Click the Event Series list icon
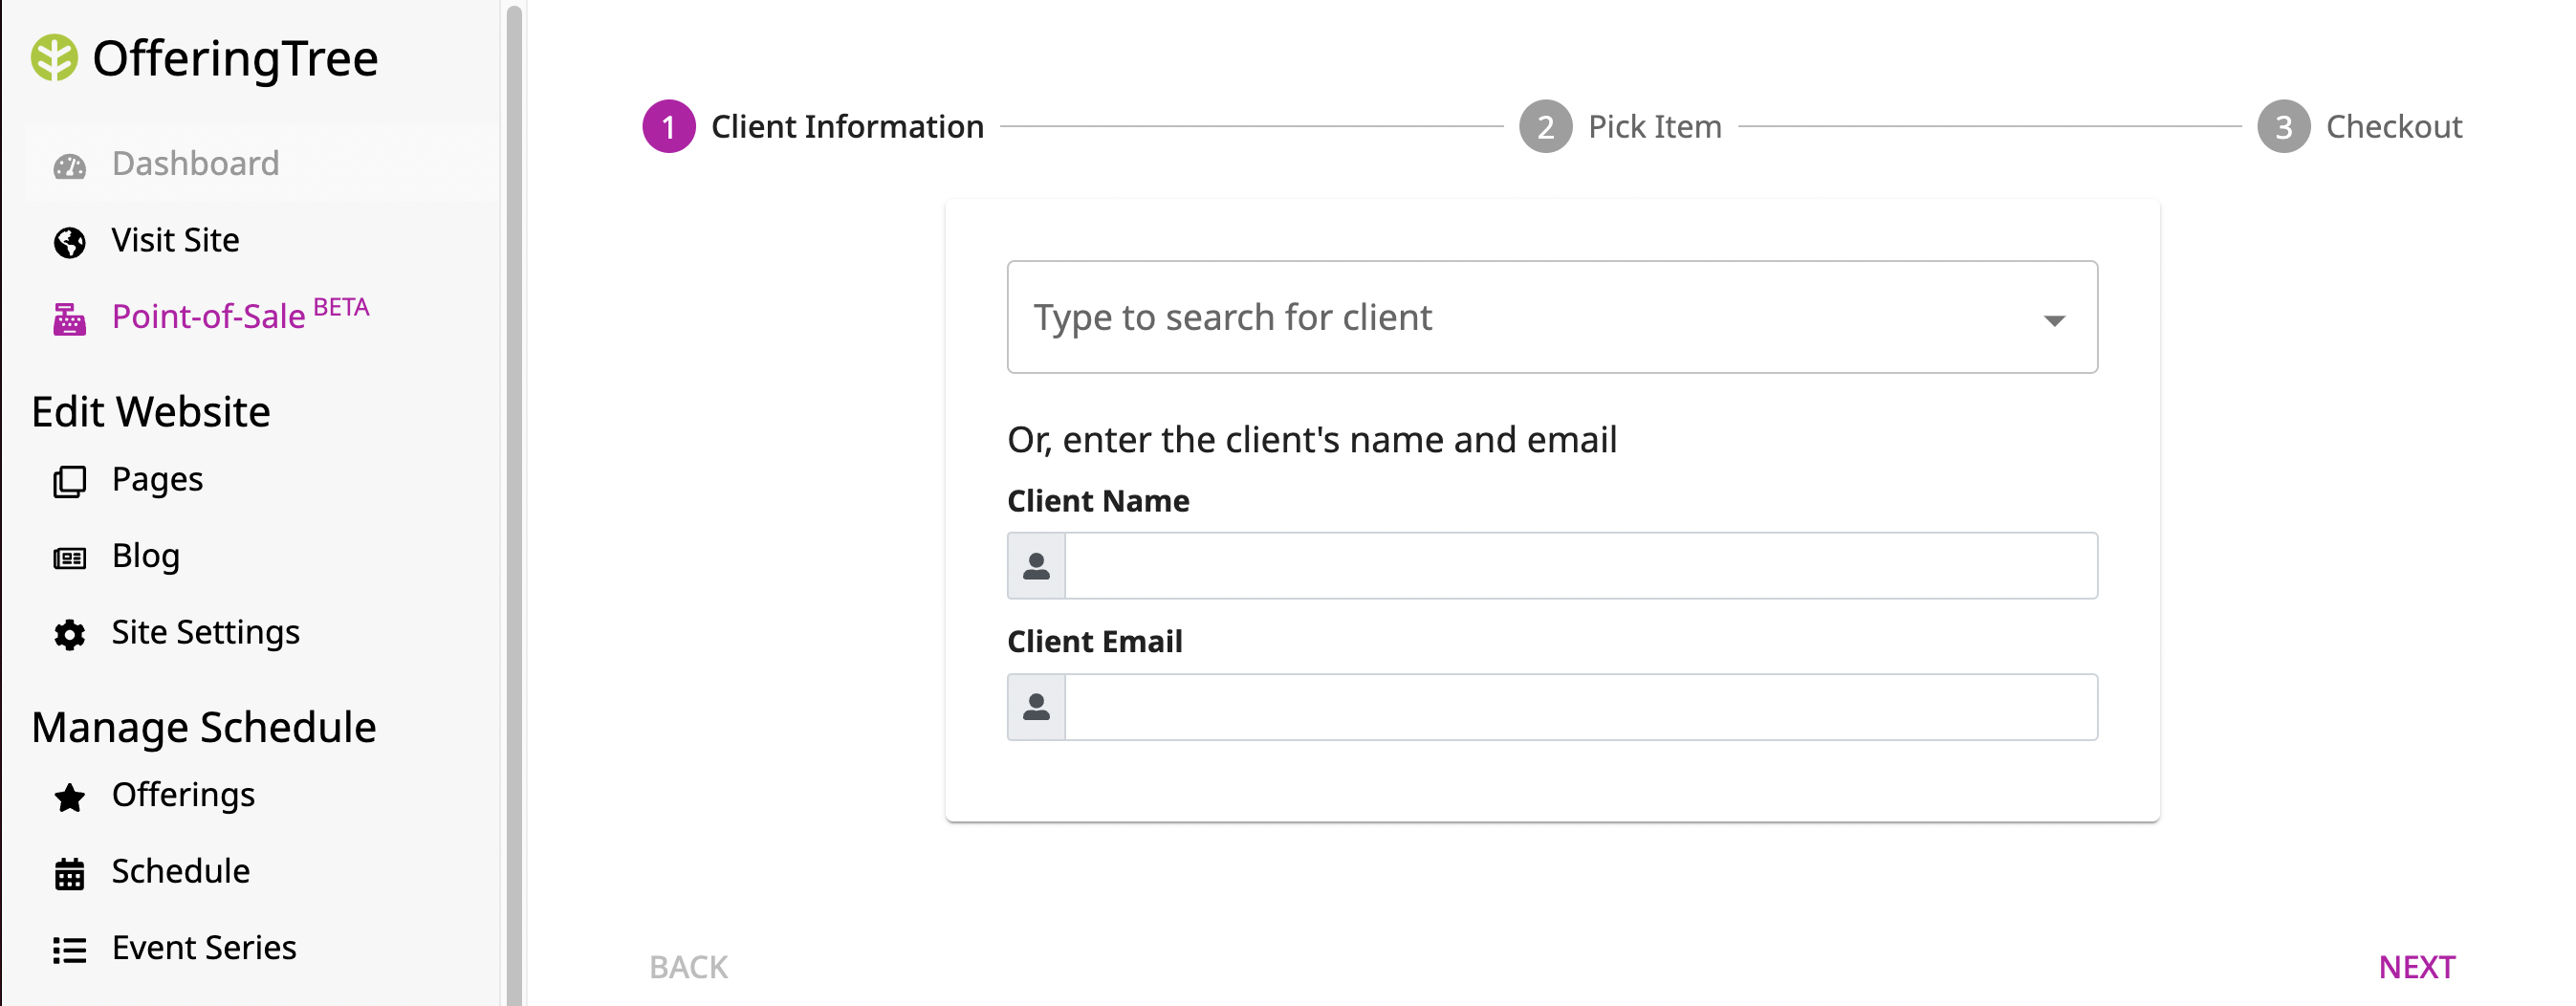This screenshot has width=2576, height=1006. pos(69,949)
